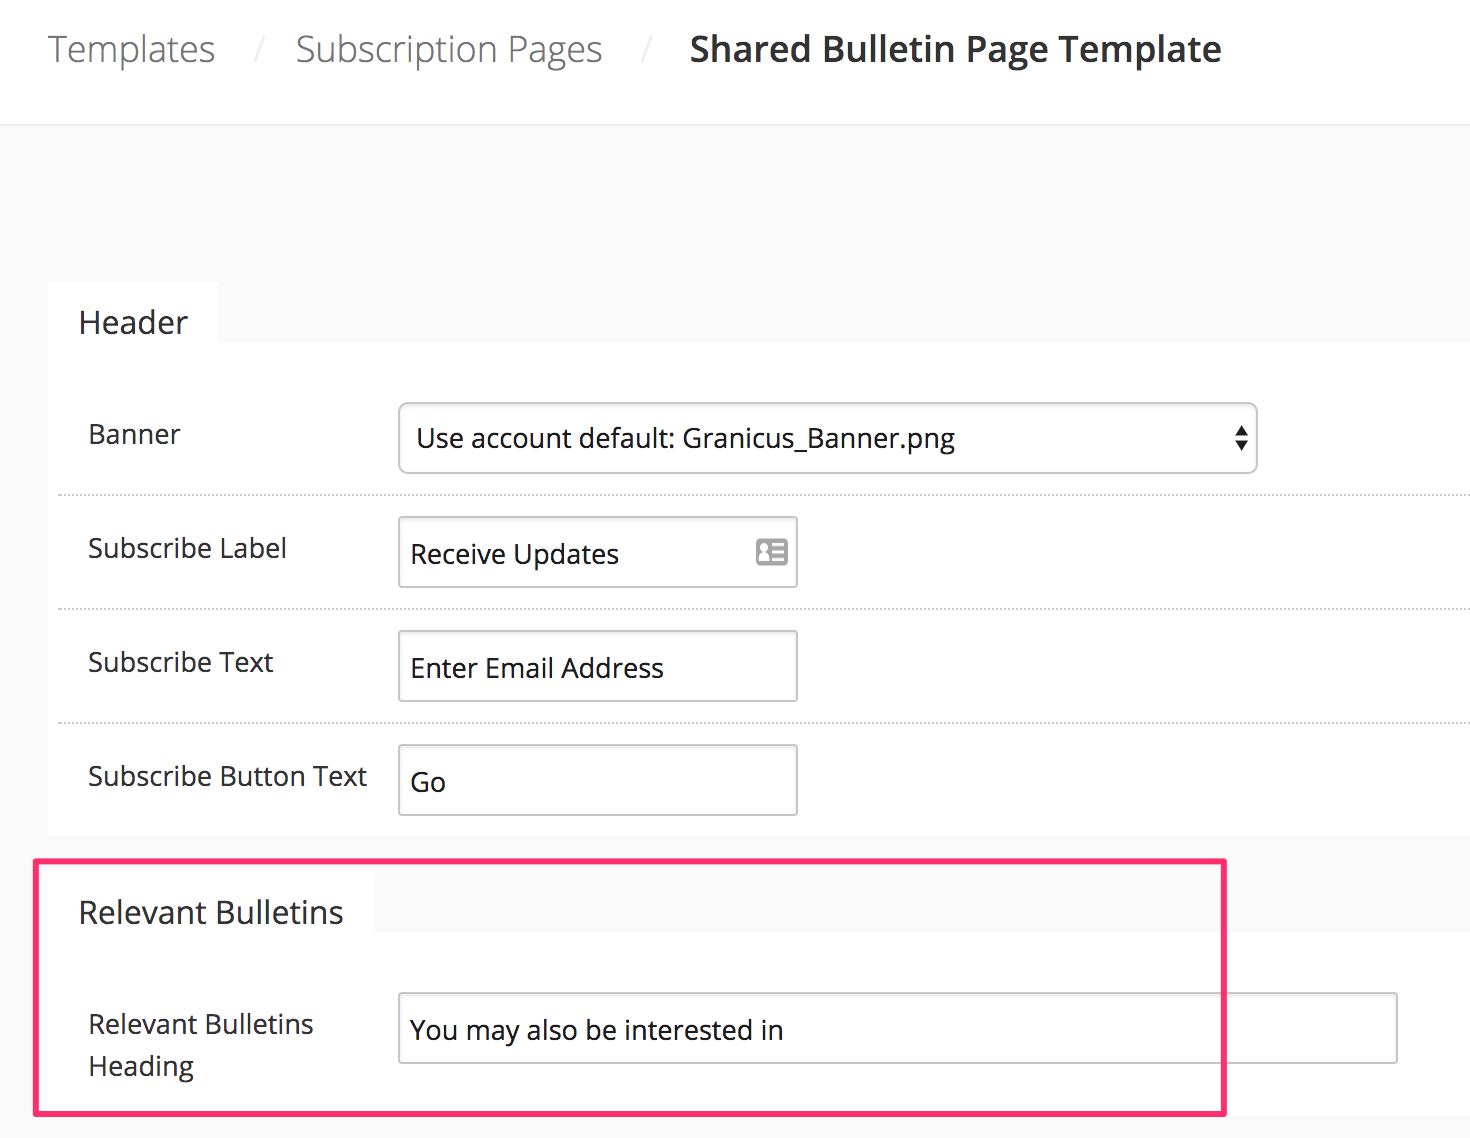Image resolution: width=1470 pixels, height=1138 pixels.
Task: Open Subscription Pages from the breadcrumb
Action: click(x=448, y=48)
